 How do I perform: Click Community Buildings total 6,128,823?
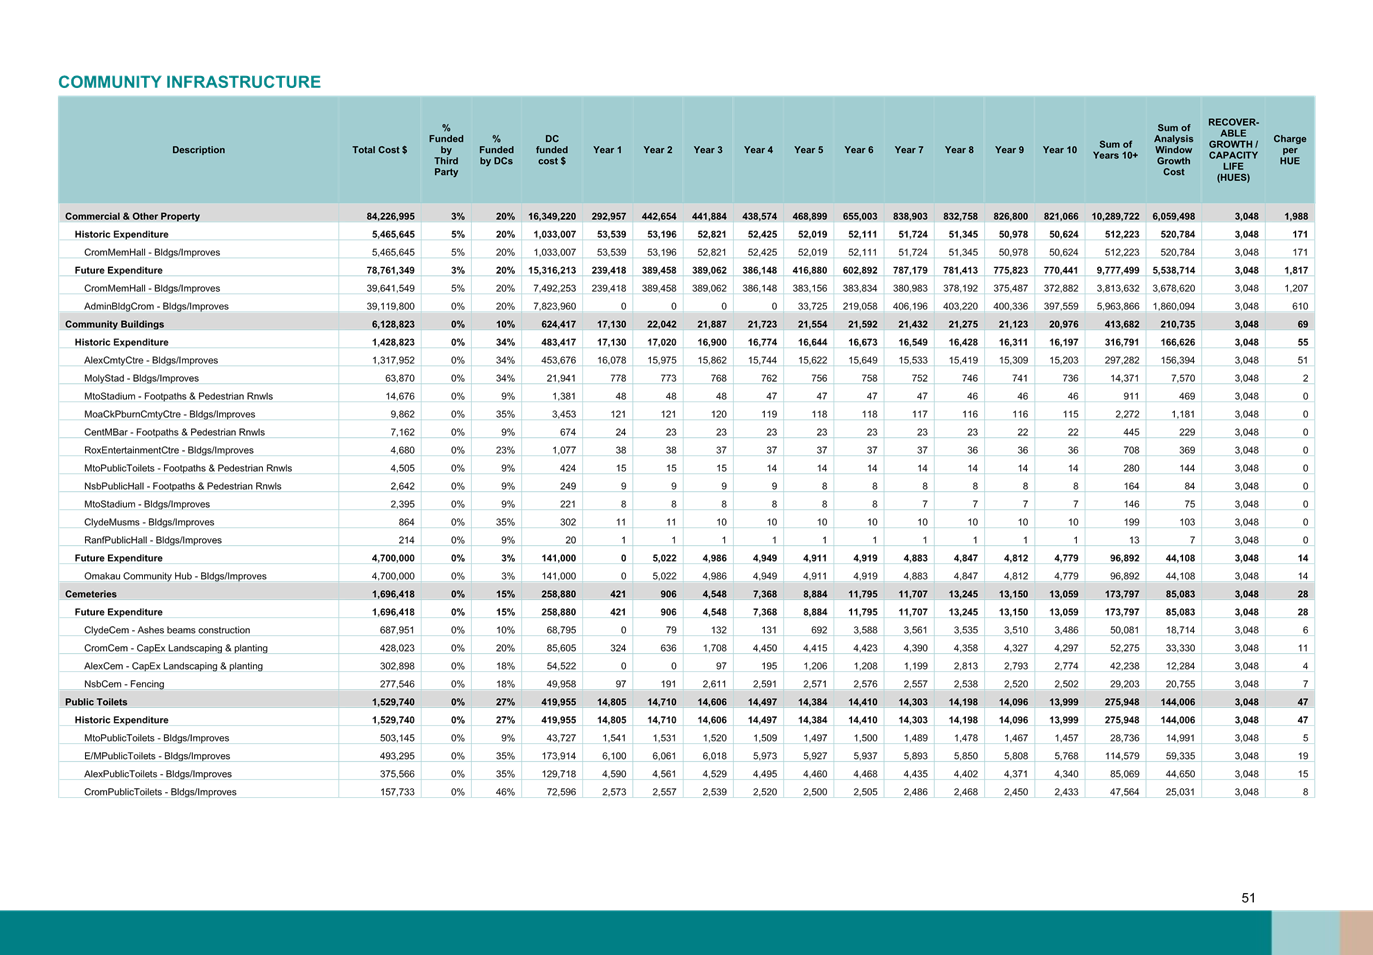393,324
